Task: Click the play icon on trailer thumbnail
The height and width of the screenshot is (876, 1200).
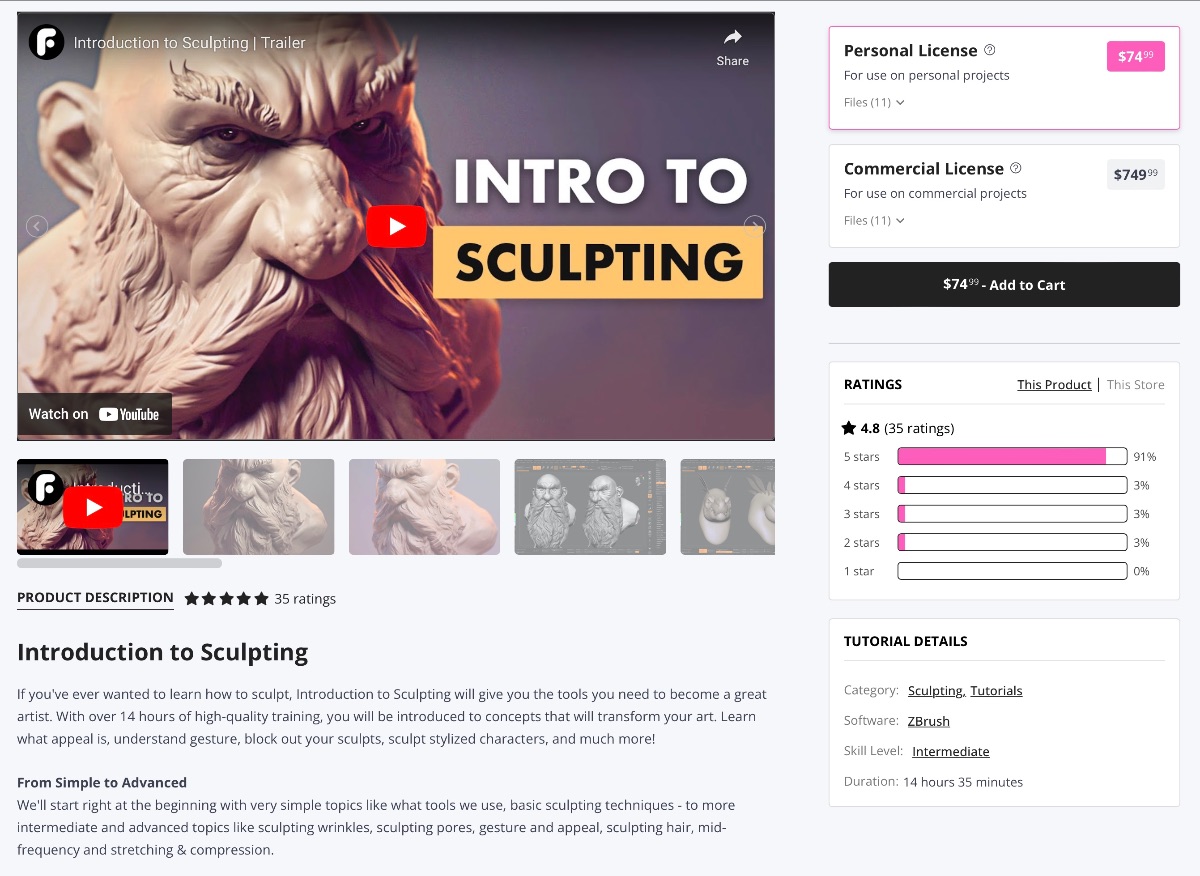Action: point(93,507)
